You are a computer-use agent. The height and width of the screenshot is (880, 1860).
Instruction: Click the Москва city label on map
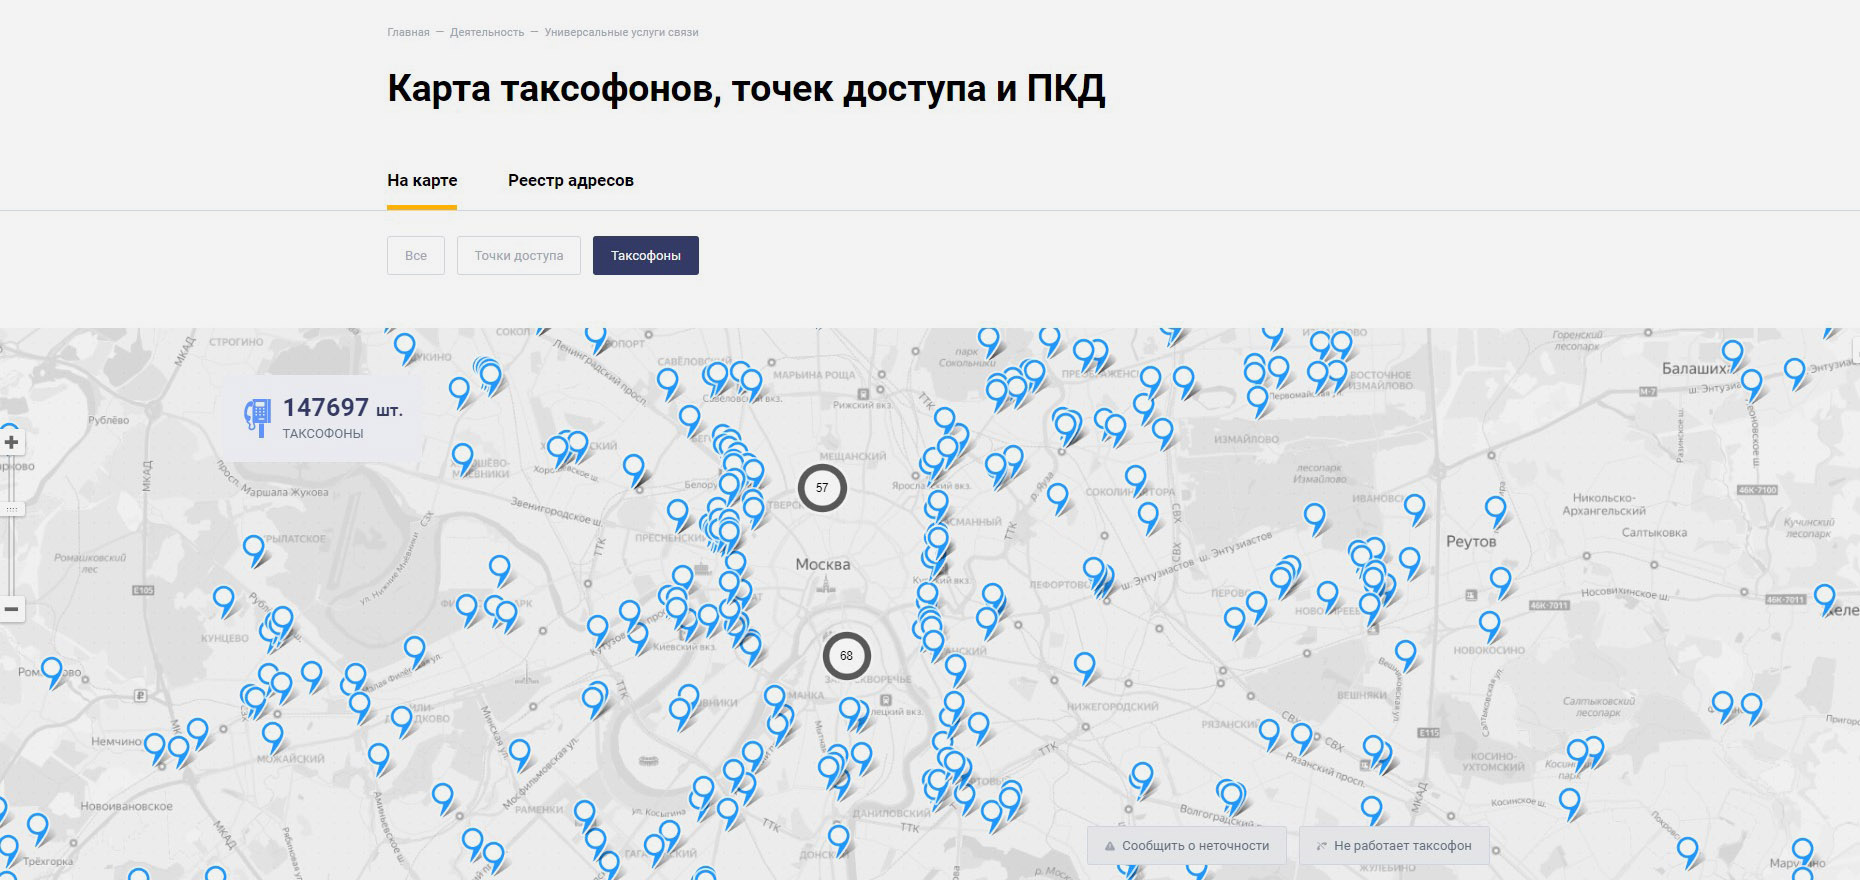[823, 564]
